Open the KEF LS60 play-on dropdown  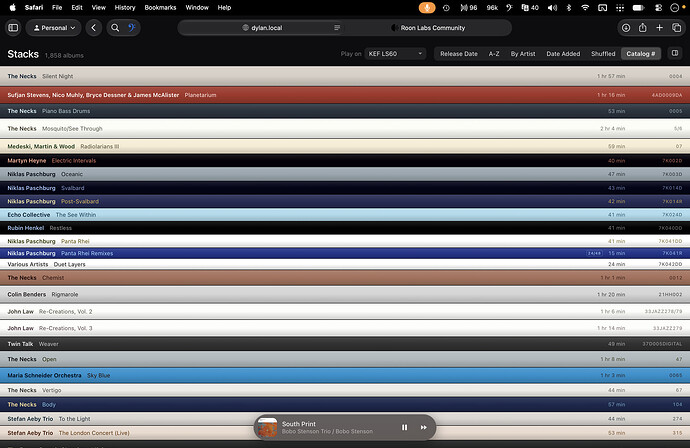tap(395, 54)
